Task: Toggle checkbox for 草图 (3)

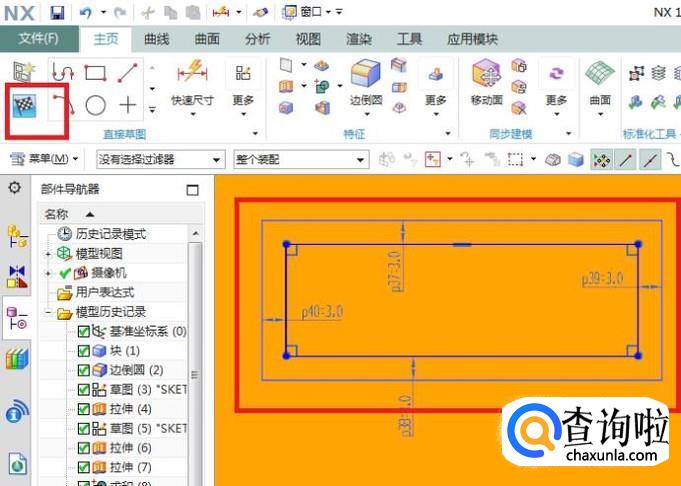Action: 83,389
